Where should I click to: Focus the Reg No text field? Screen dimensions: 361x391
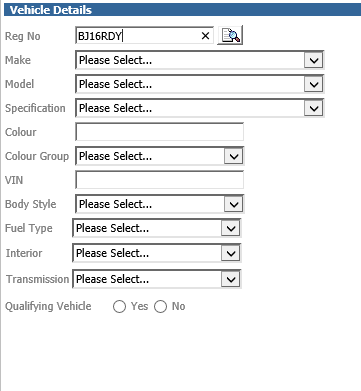tap(144, 36)
